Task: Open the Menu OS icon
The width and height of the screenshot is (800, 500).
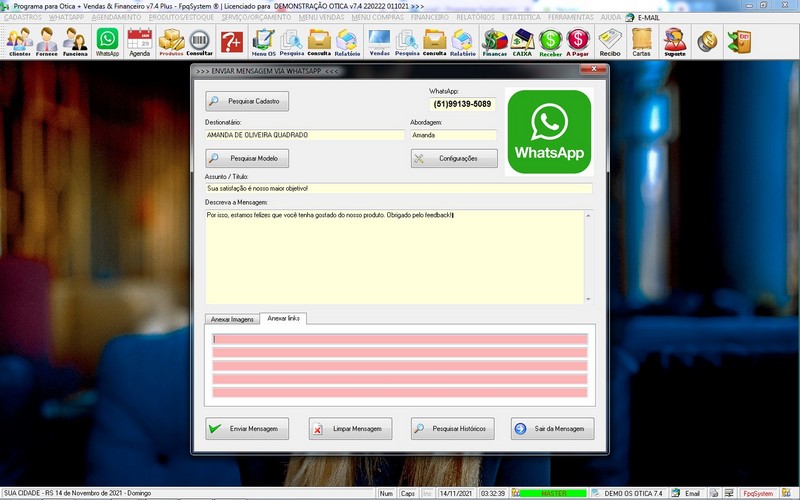Action: coord(263,42)
